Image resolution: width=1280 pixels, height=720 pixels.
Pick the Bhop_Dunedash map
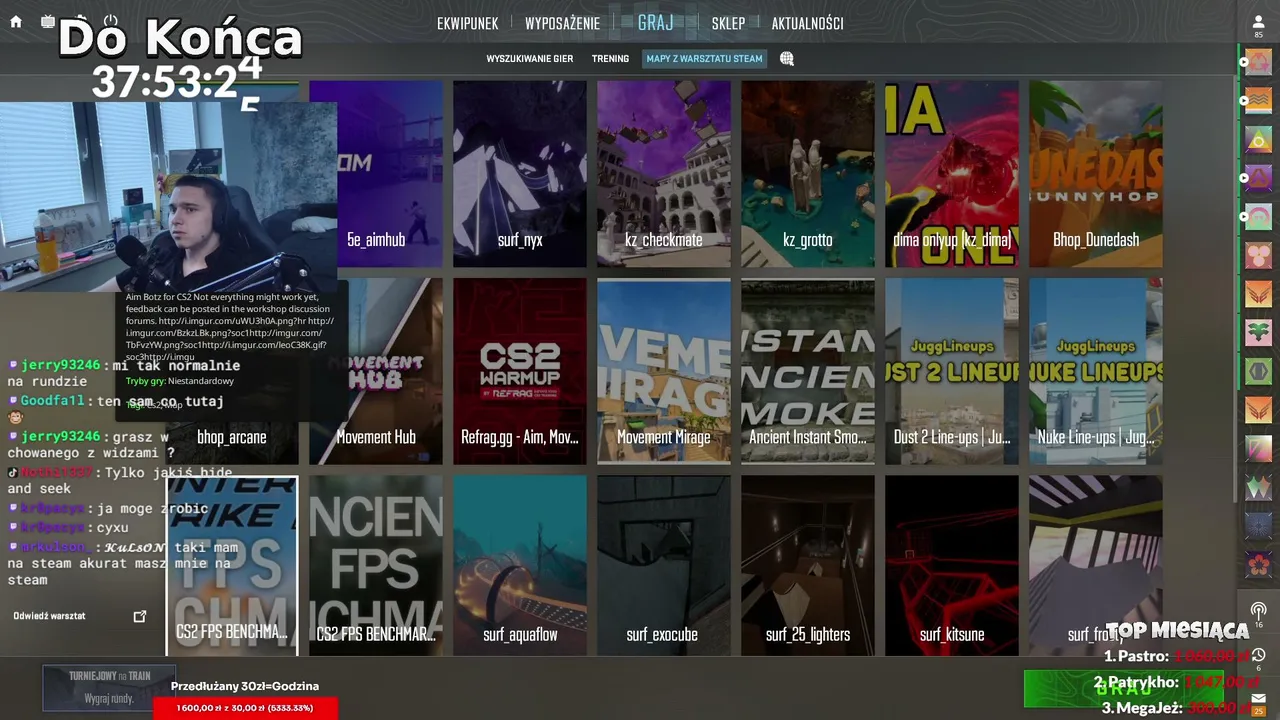(x=1096, y=174)
